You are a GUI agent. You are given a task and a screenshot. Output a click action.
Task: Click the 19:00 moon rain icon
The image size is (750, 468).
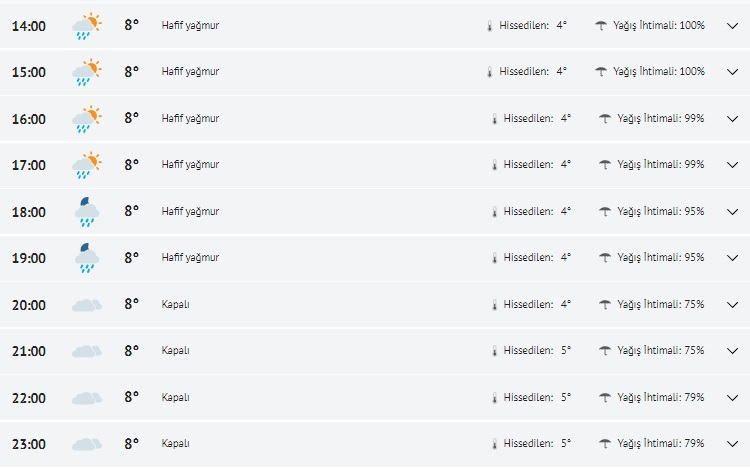click(87, 258)
